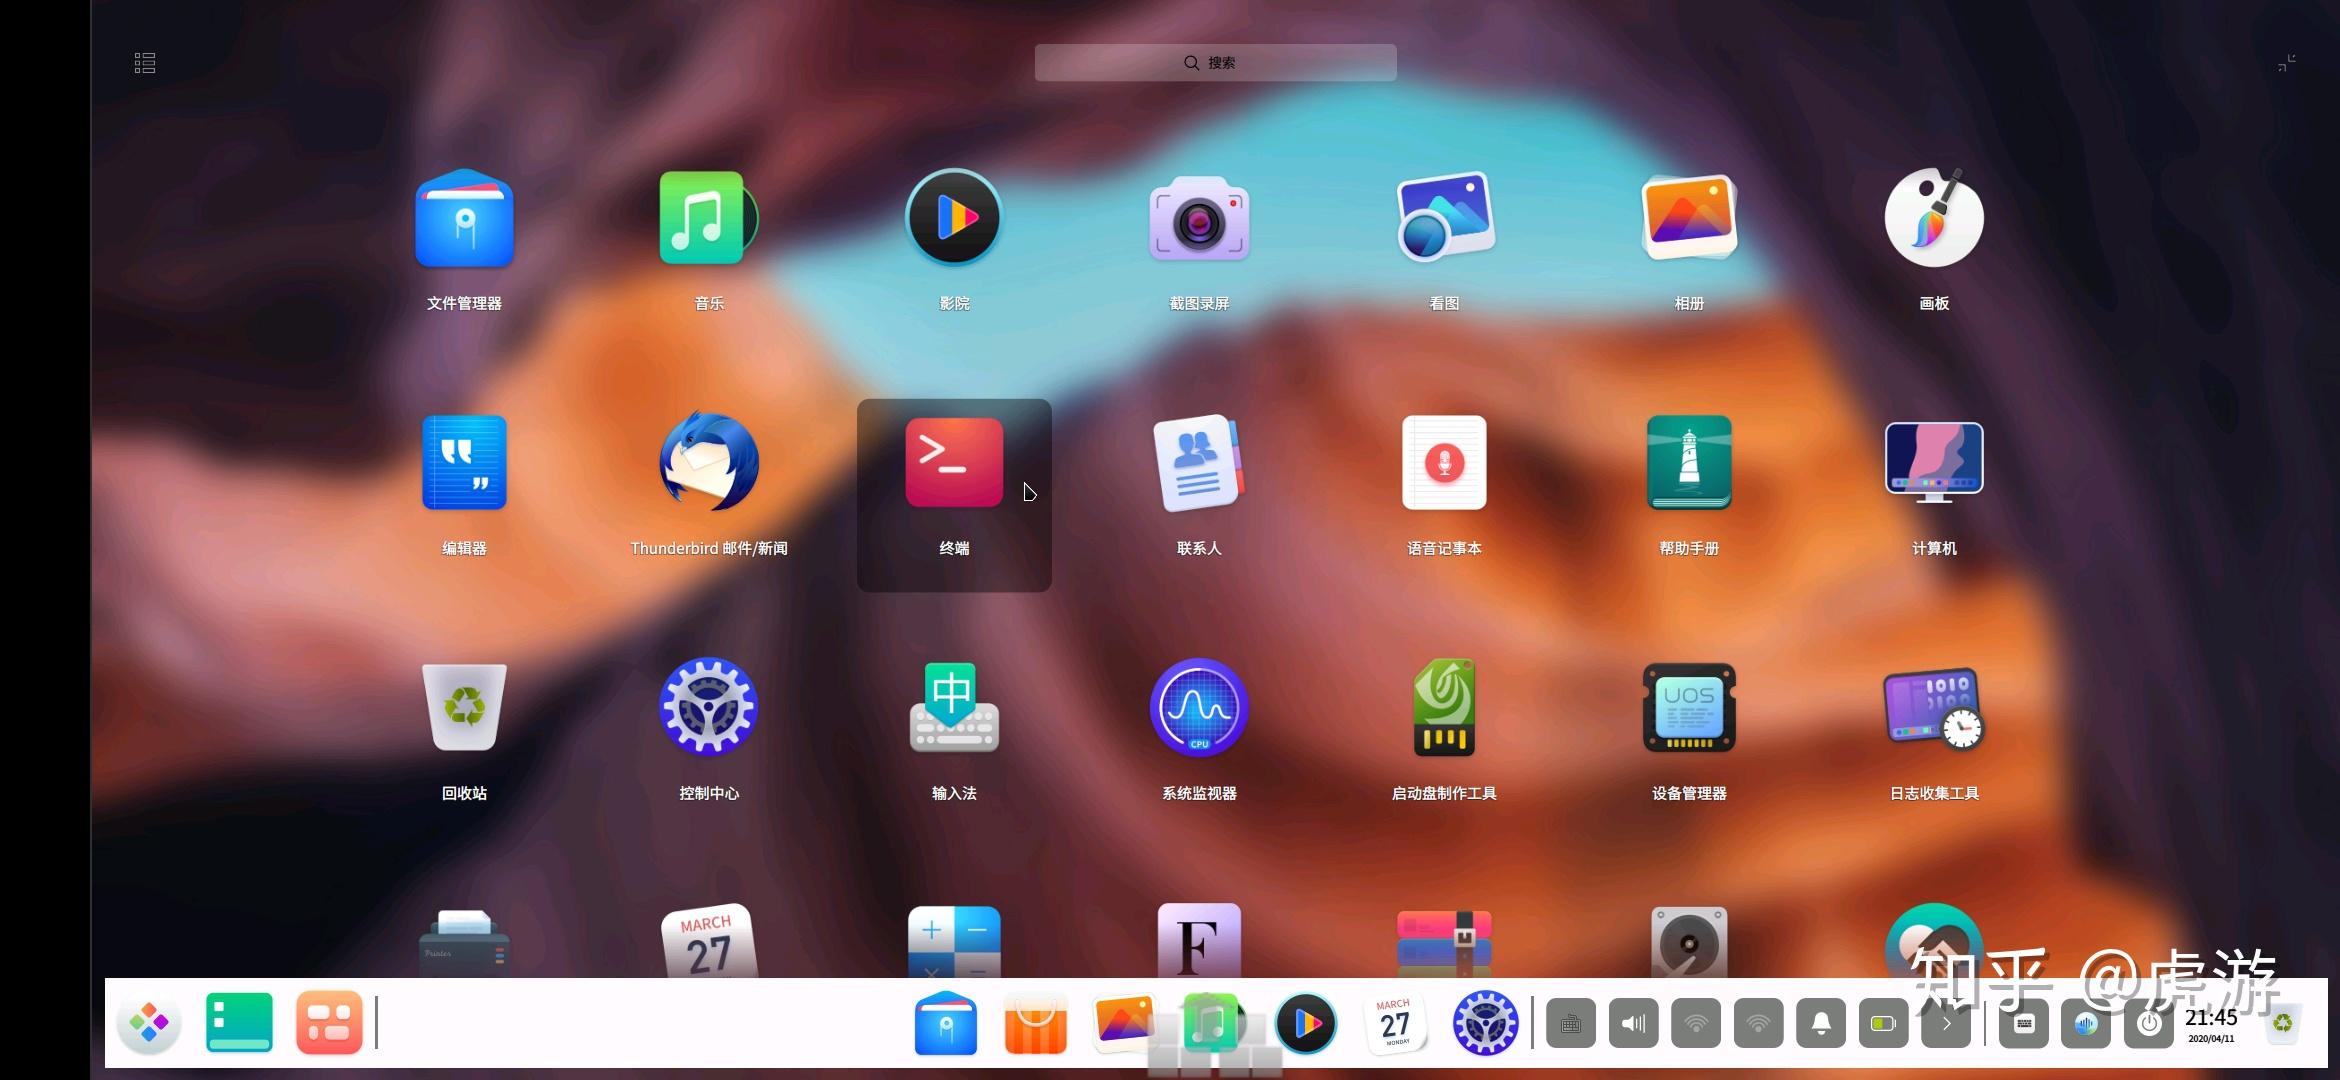Open 文件管理器 file manager icon
2340x1080 pixels.
coord(464,219)
